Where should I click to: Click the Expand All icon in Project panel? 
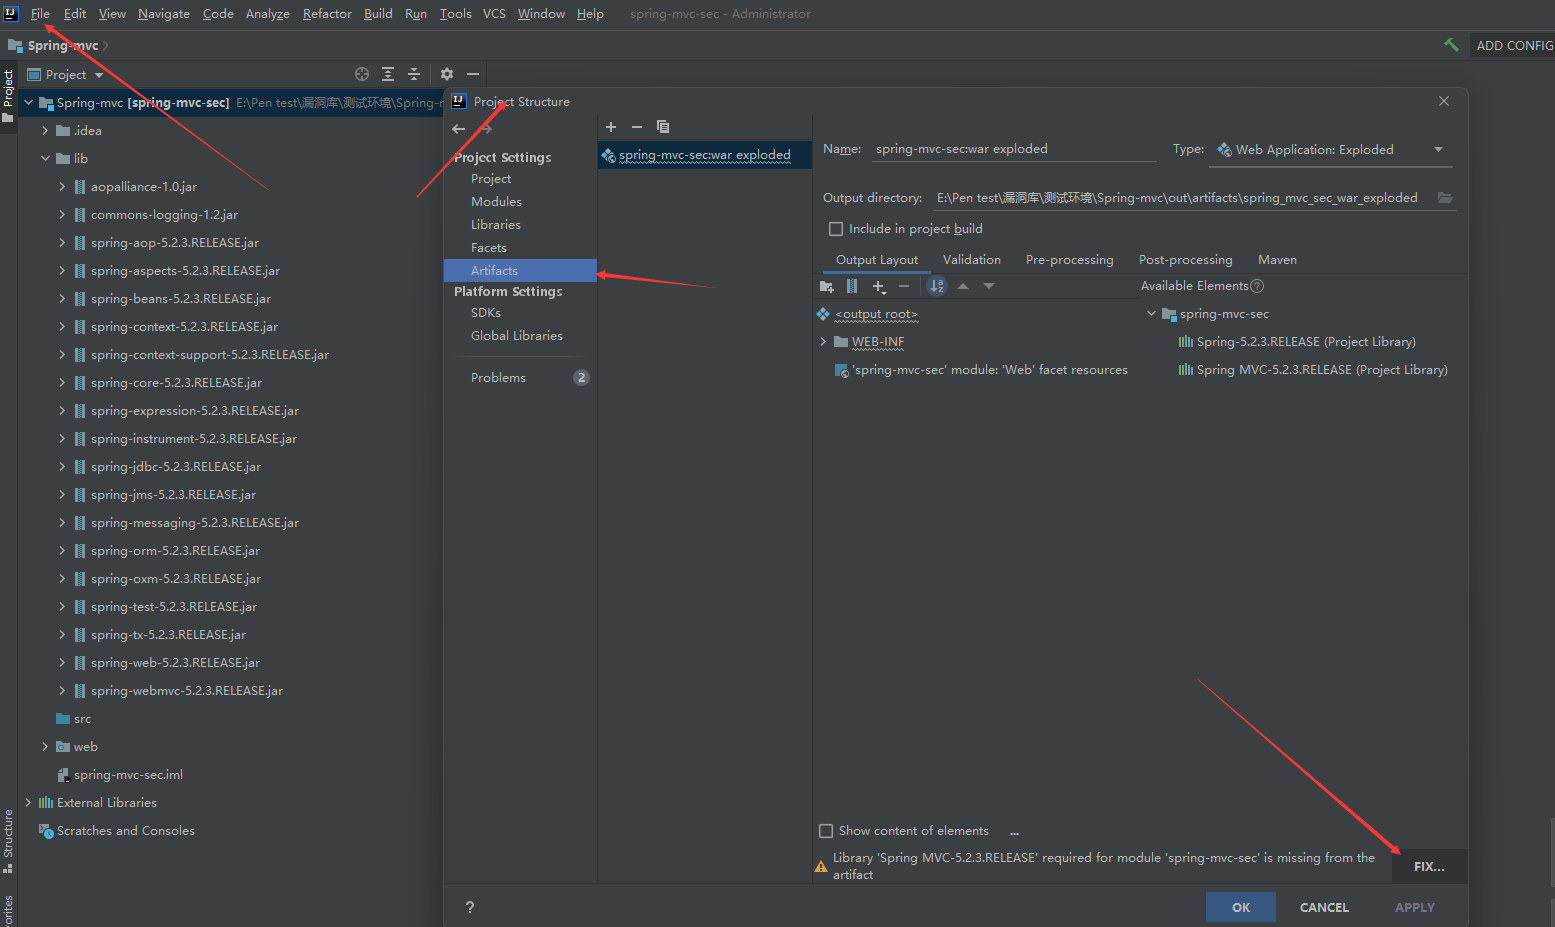(x=388, y=74)
